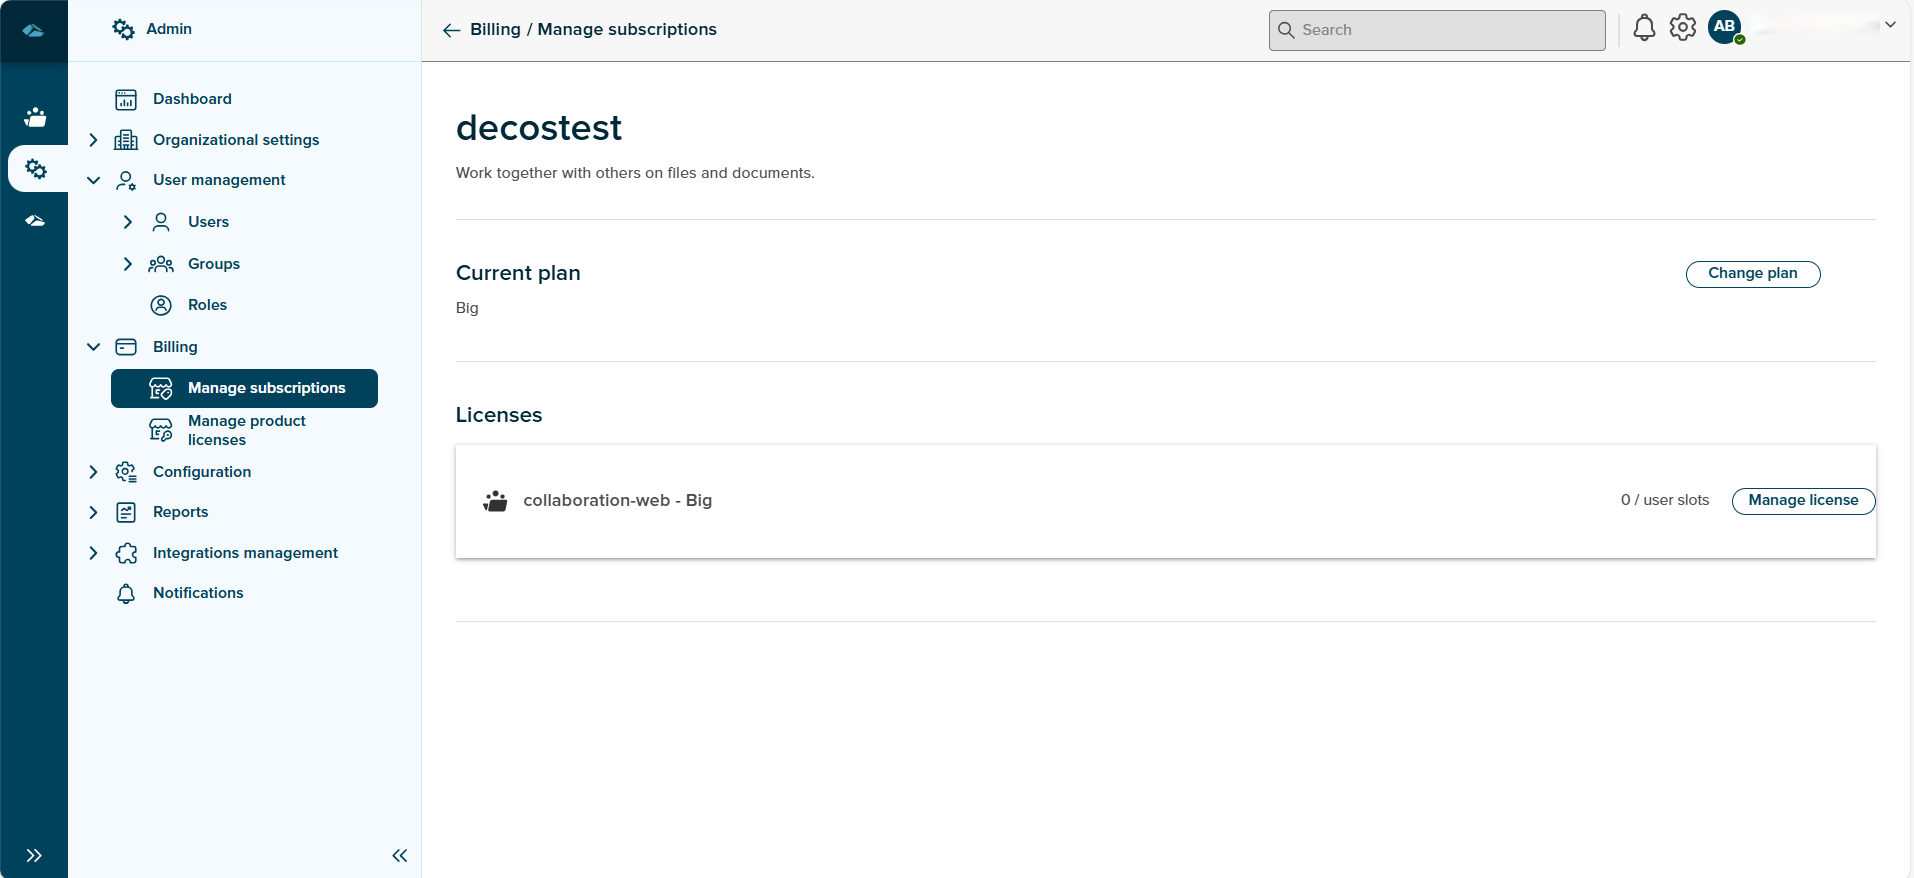Click the Admin gears icon in header

[x=123, y=29]
